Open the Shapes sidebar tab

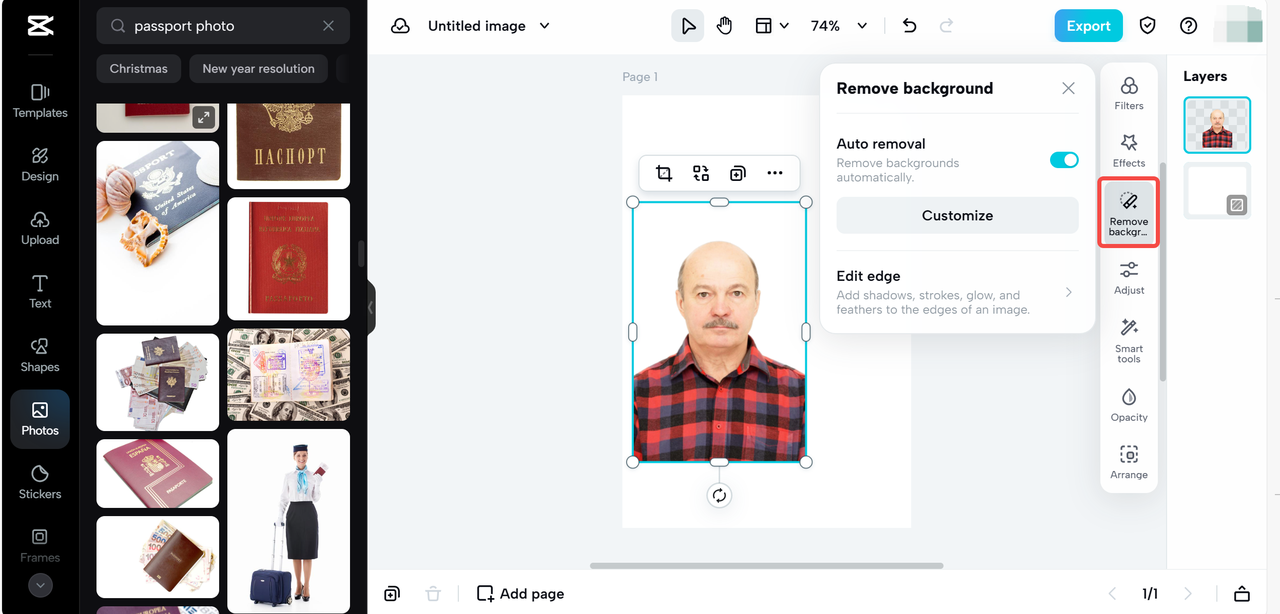pos(40,355)
